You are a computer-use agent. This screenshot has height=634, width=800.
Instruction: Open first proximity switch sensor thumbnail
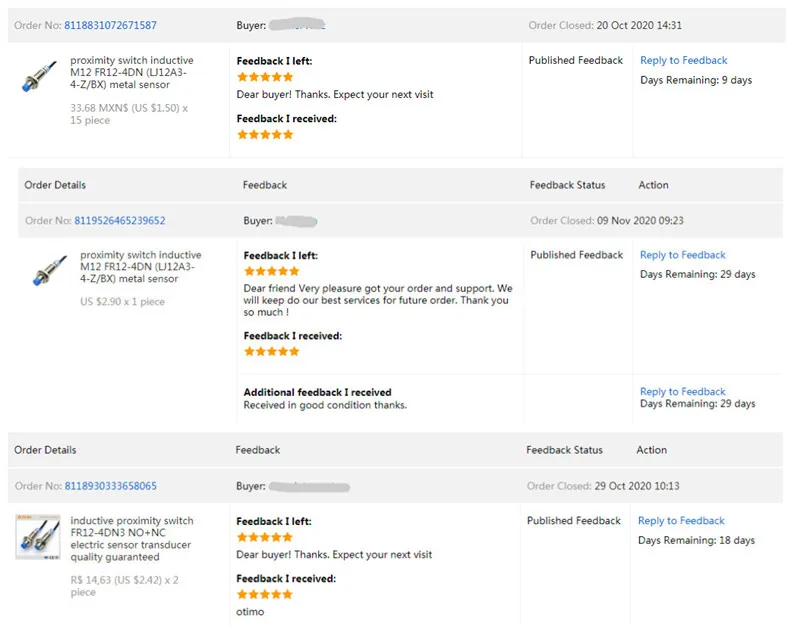(39, 77)
